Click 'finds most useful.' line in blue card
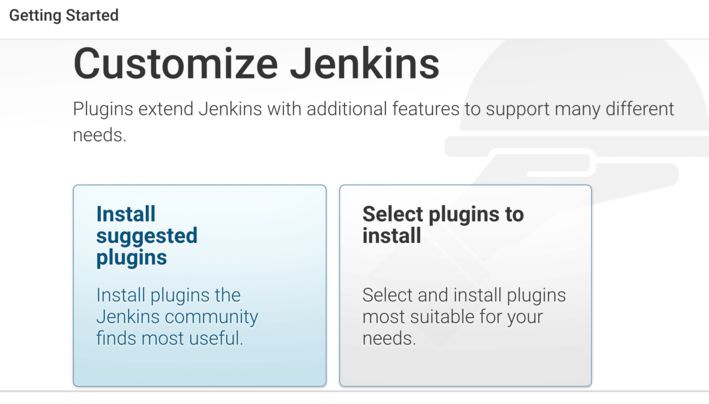Image resolution: width=709 pixels, height=404 pixels. tap(170, 338)
